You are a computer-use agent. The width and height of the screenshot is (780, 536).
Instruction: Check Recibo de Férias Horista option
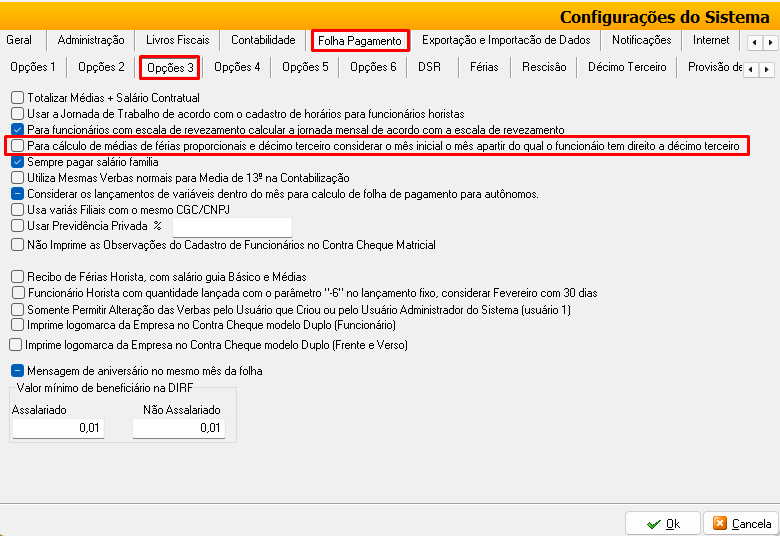pyautogui.click(x=18, y=277)
